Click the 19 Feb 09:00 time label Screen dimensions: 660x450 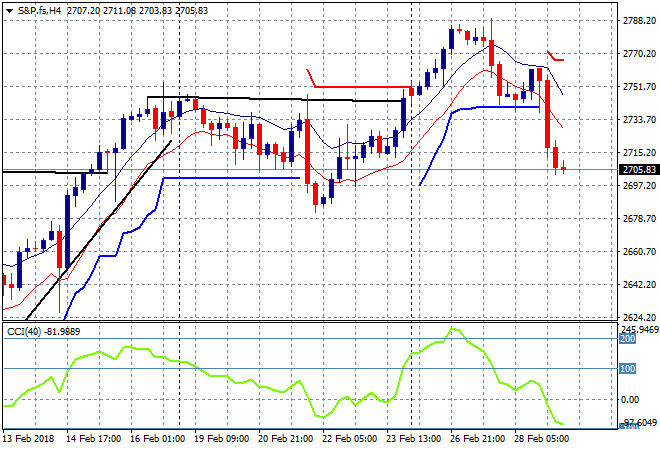click(221, 439)
